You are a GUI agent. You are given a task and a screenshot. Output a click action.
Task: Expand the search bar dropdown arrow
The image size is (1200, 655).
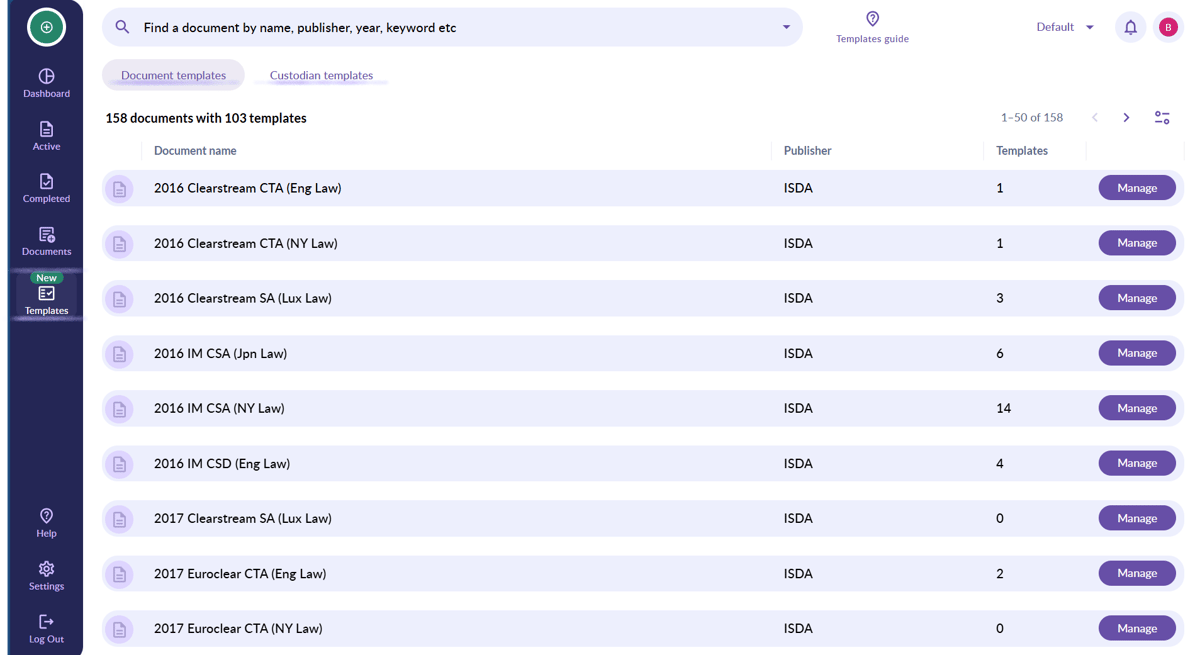(786, 27)
